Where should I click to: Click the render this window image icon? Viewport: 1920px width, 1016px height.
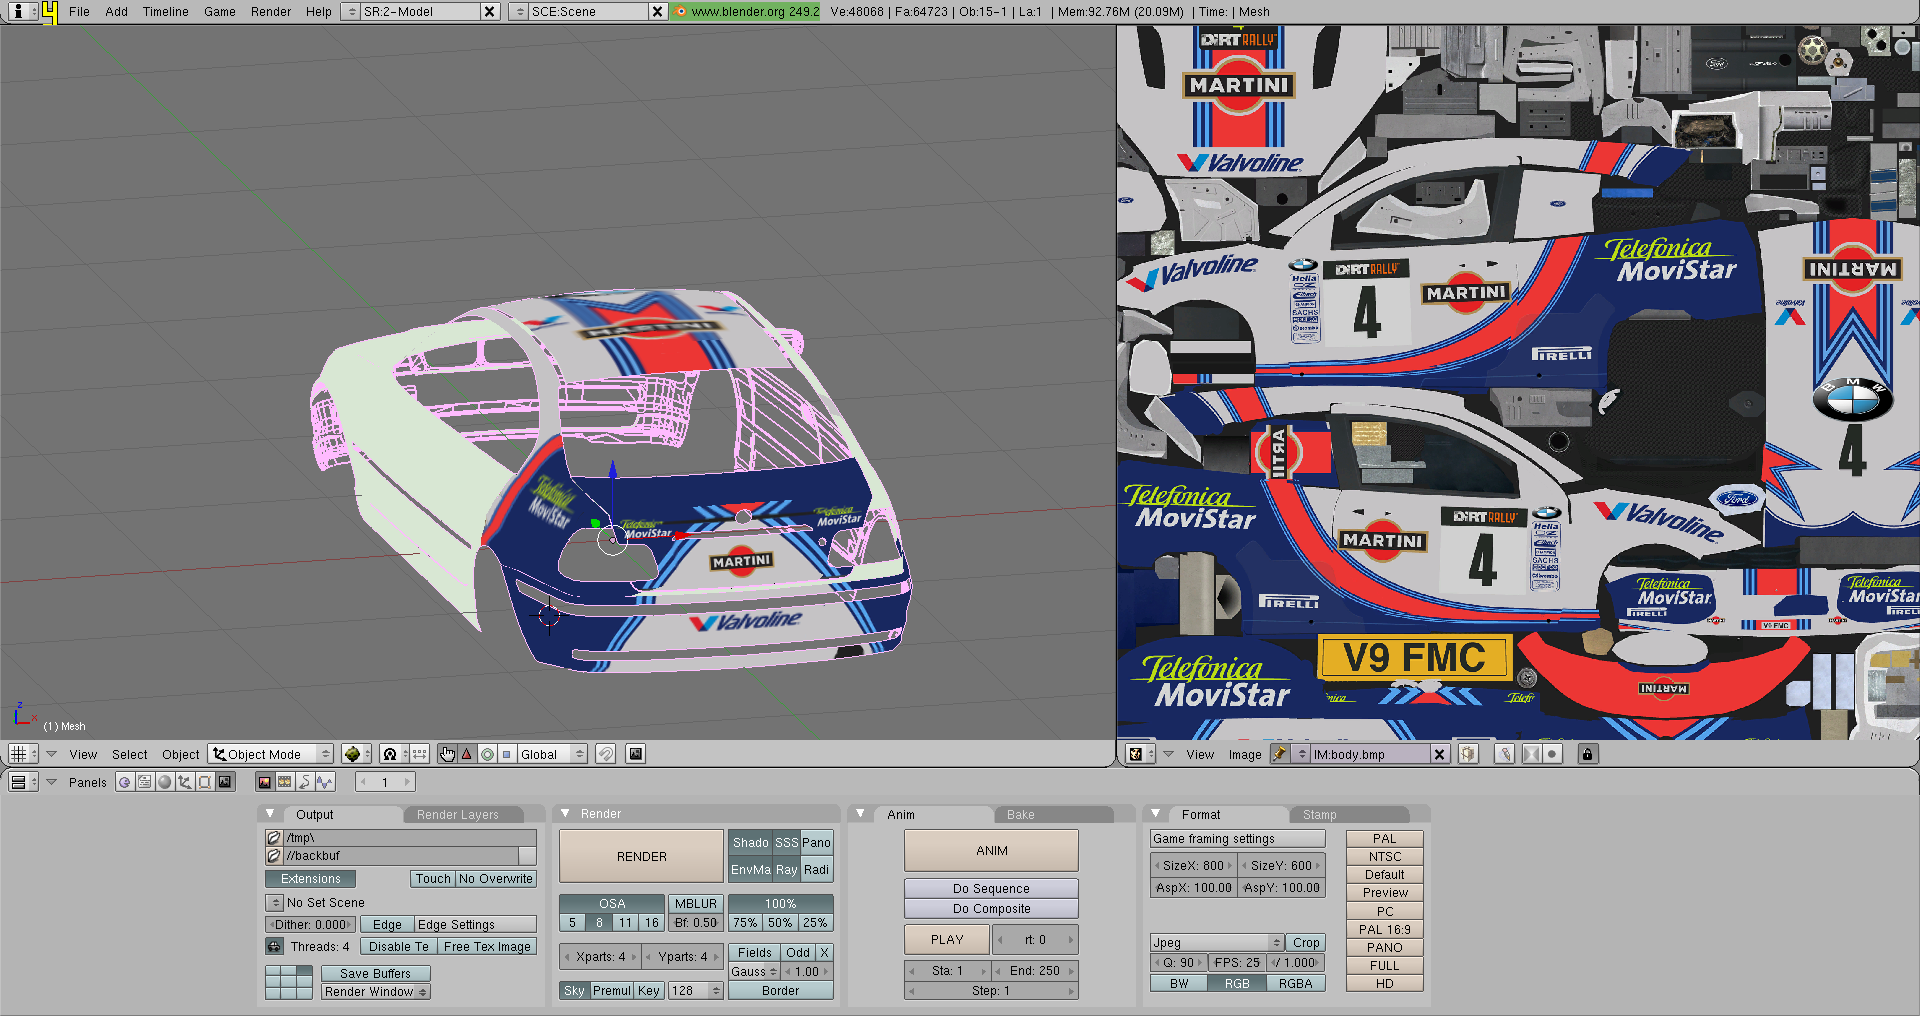(636, 754)
